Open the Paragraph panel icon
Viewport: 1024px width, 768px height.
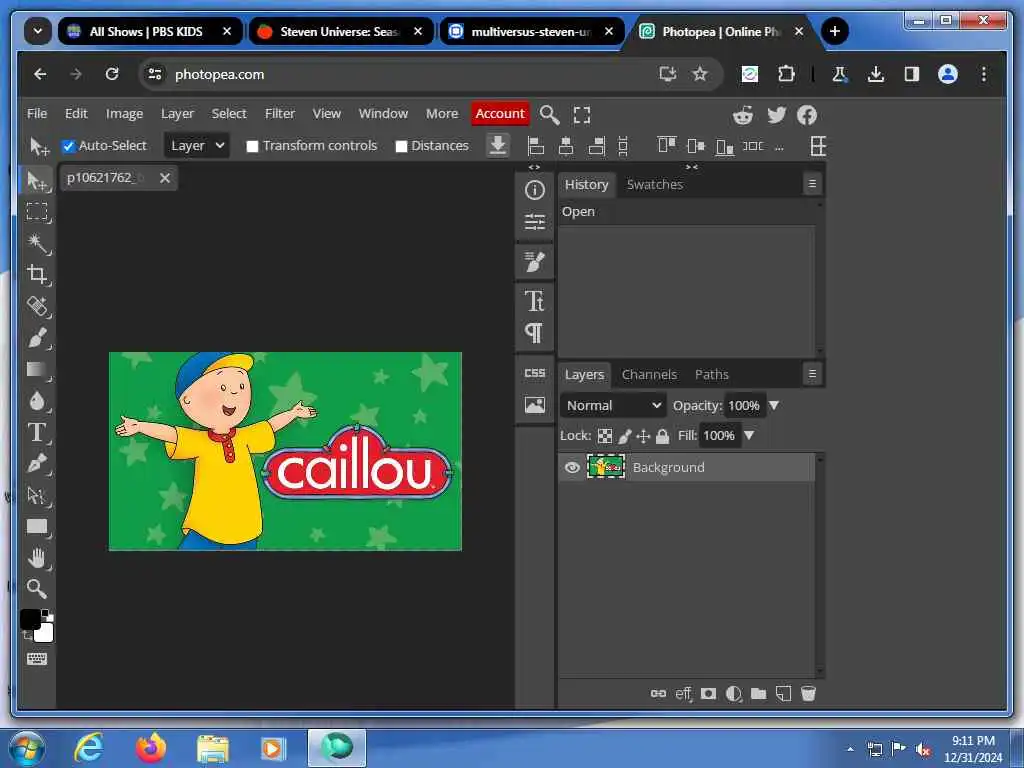point(535,333)
